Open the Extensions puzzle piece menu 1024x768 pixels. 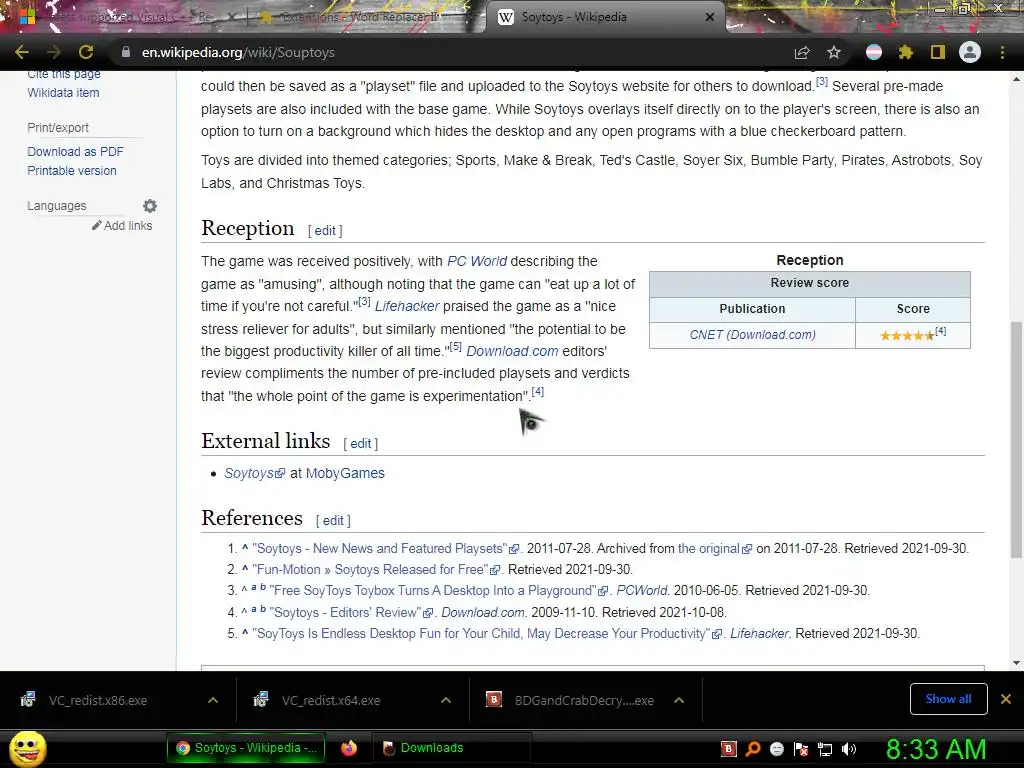pyautogui.click(x=905, y=52)
